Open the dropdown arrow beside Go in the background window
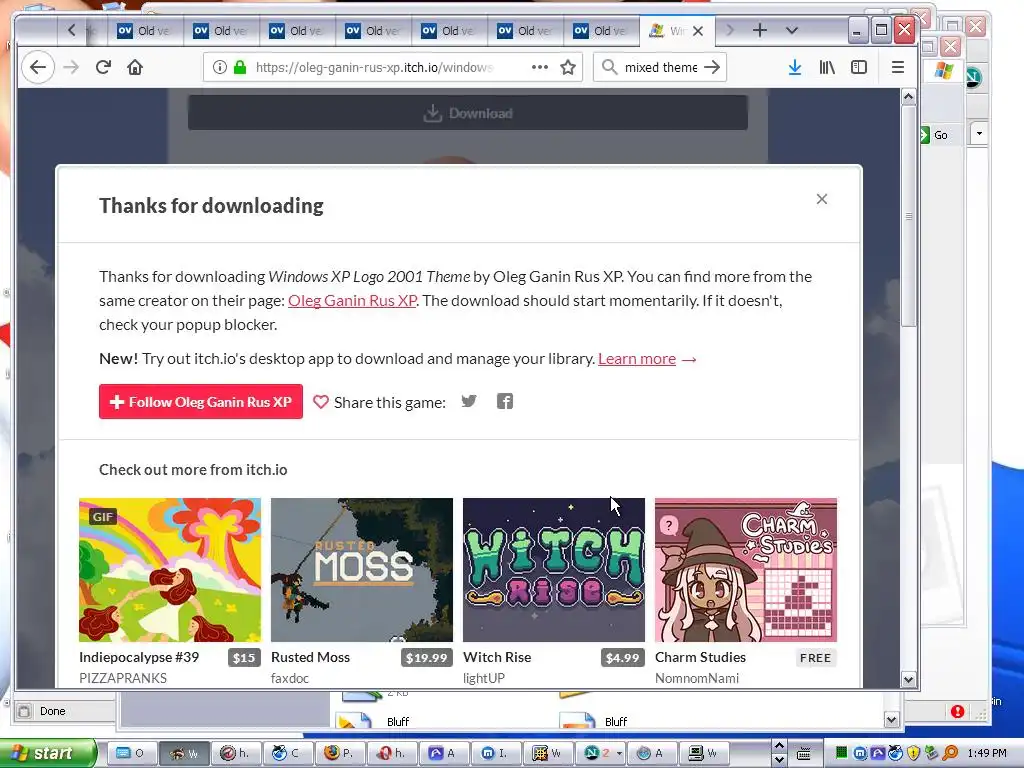 [x=979, y=134]
